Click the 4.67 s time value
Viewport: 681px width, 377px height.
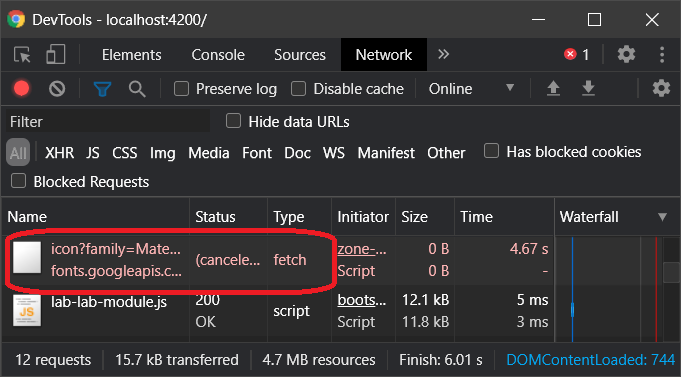529,249
